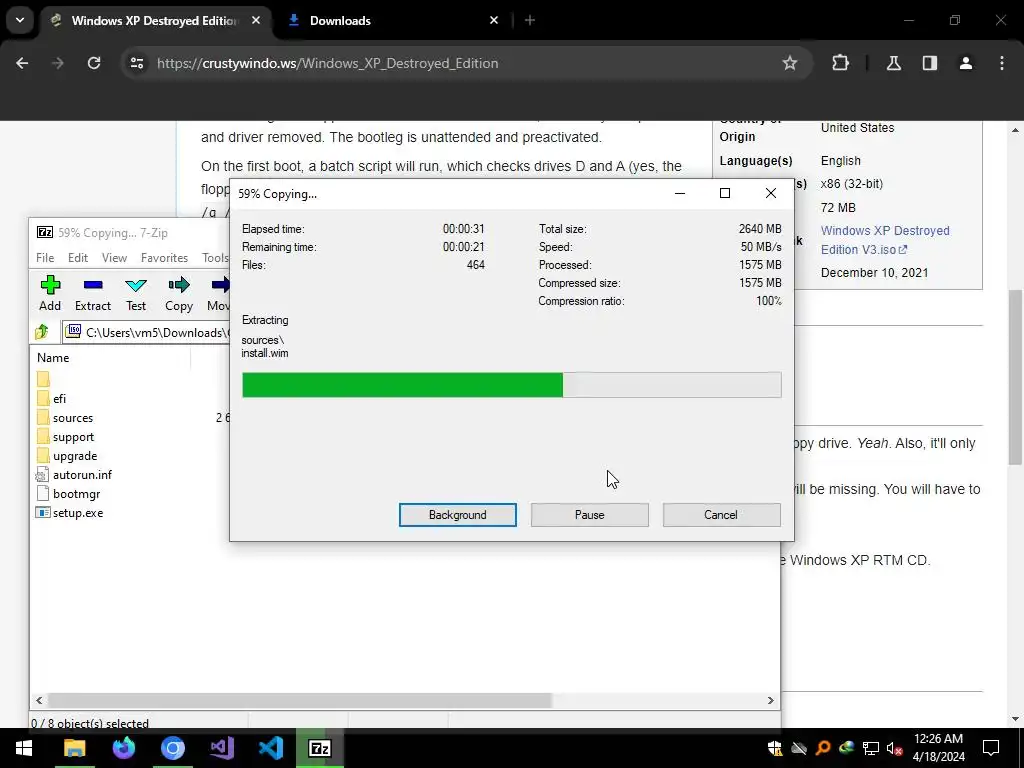This screenshot has height=768, width=1024.
Task: Open the View menu in 7-Zip
Action: pyautogui.click(x=114, y=258)
